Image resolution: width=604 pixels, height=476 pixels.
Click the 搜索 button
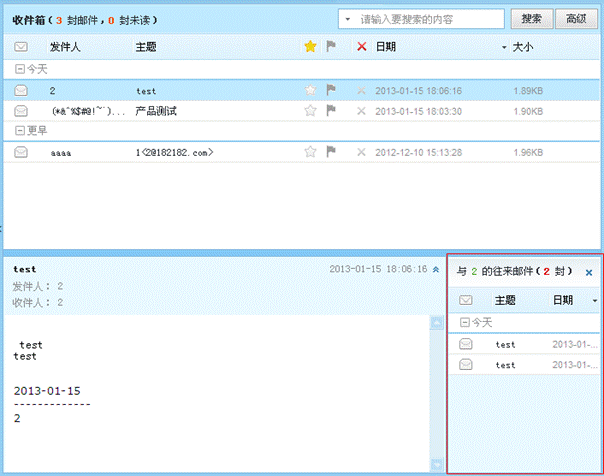click(x=532, y=19)
